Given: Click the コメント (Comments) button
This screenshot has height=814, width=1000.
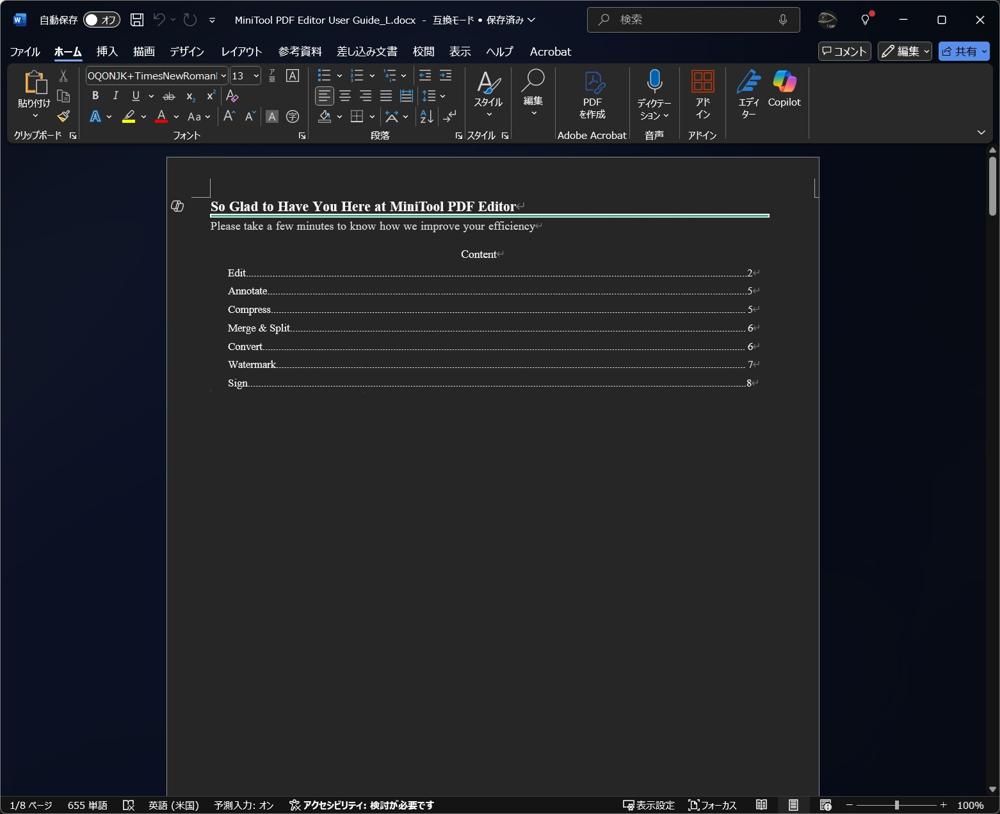Looking at the screenshot, I should 844,51.
